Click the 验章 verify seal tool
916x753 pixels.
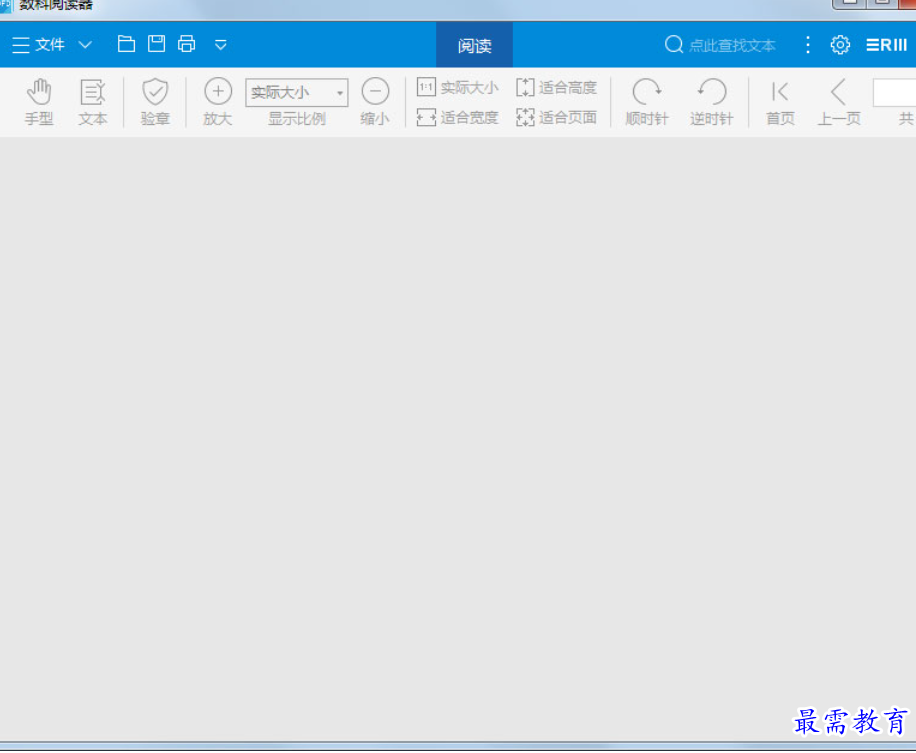click(155, 102)
